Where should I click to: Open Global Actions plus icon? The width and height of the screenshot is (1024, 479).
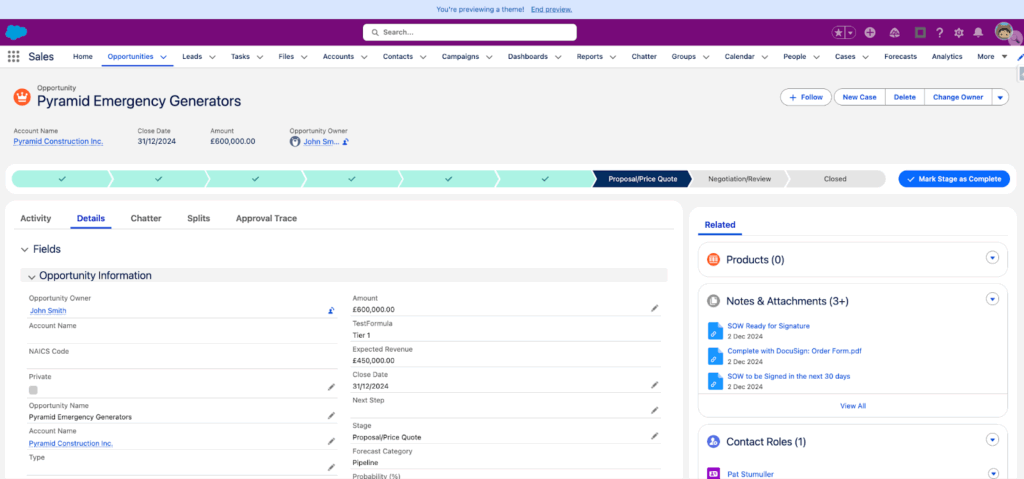(x=870, y=32)
